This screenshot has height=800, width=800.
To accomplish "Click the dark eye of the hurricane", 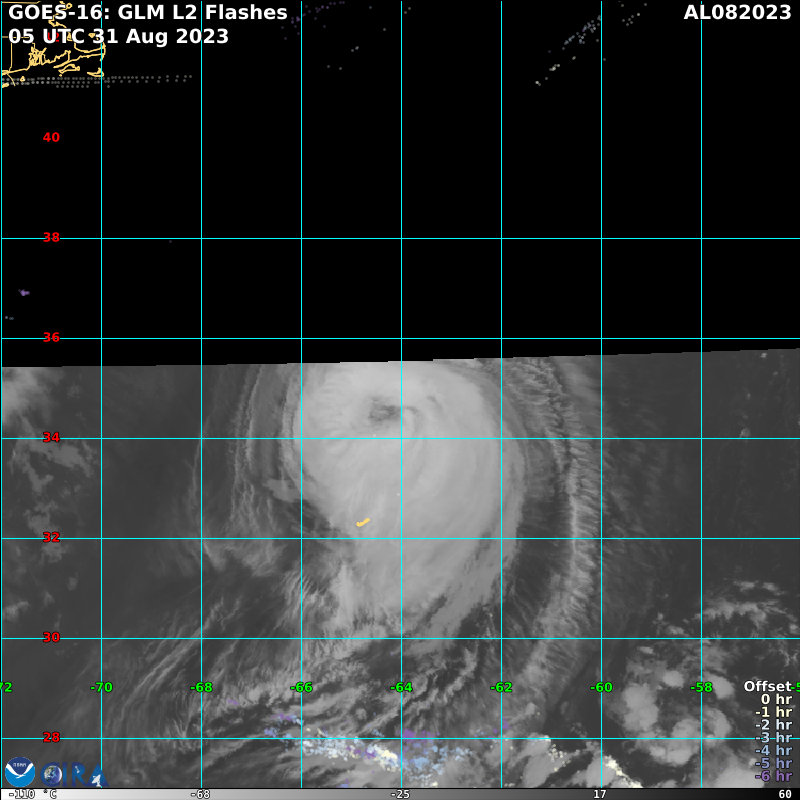I will tap(384, 412).
